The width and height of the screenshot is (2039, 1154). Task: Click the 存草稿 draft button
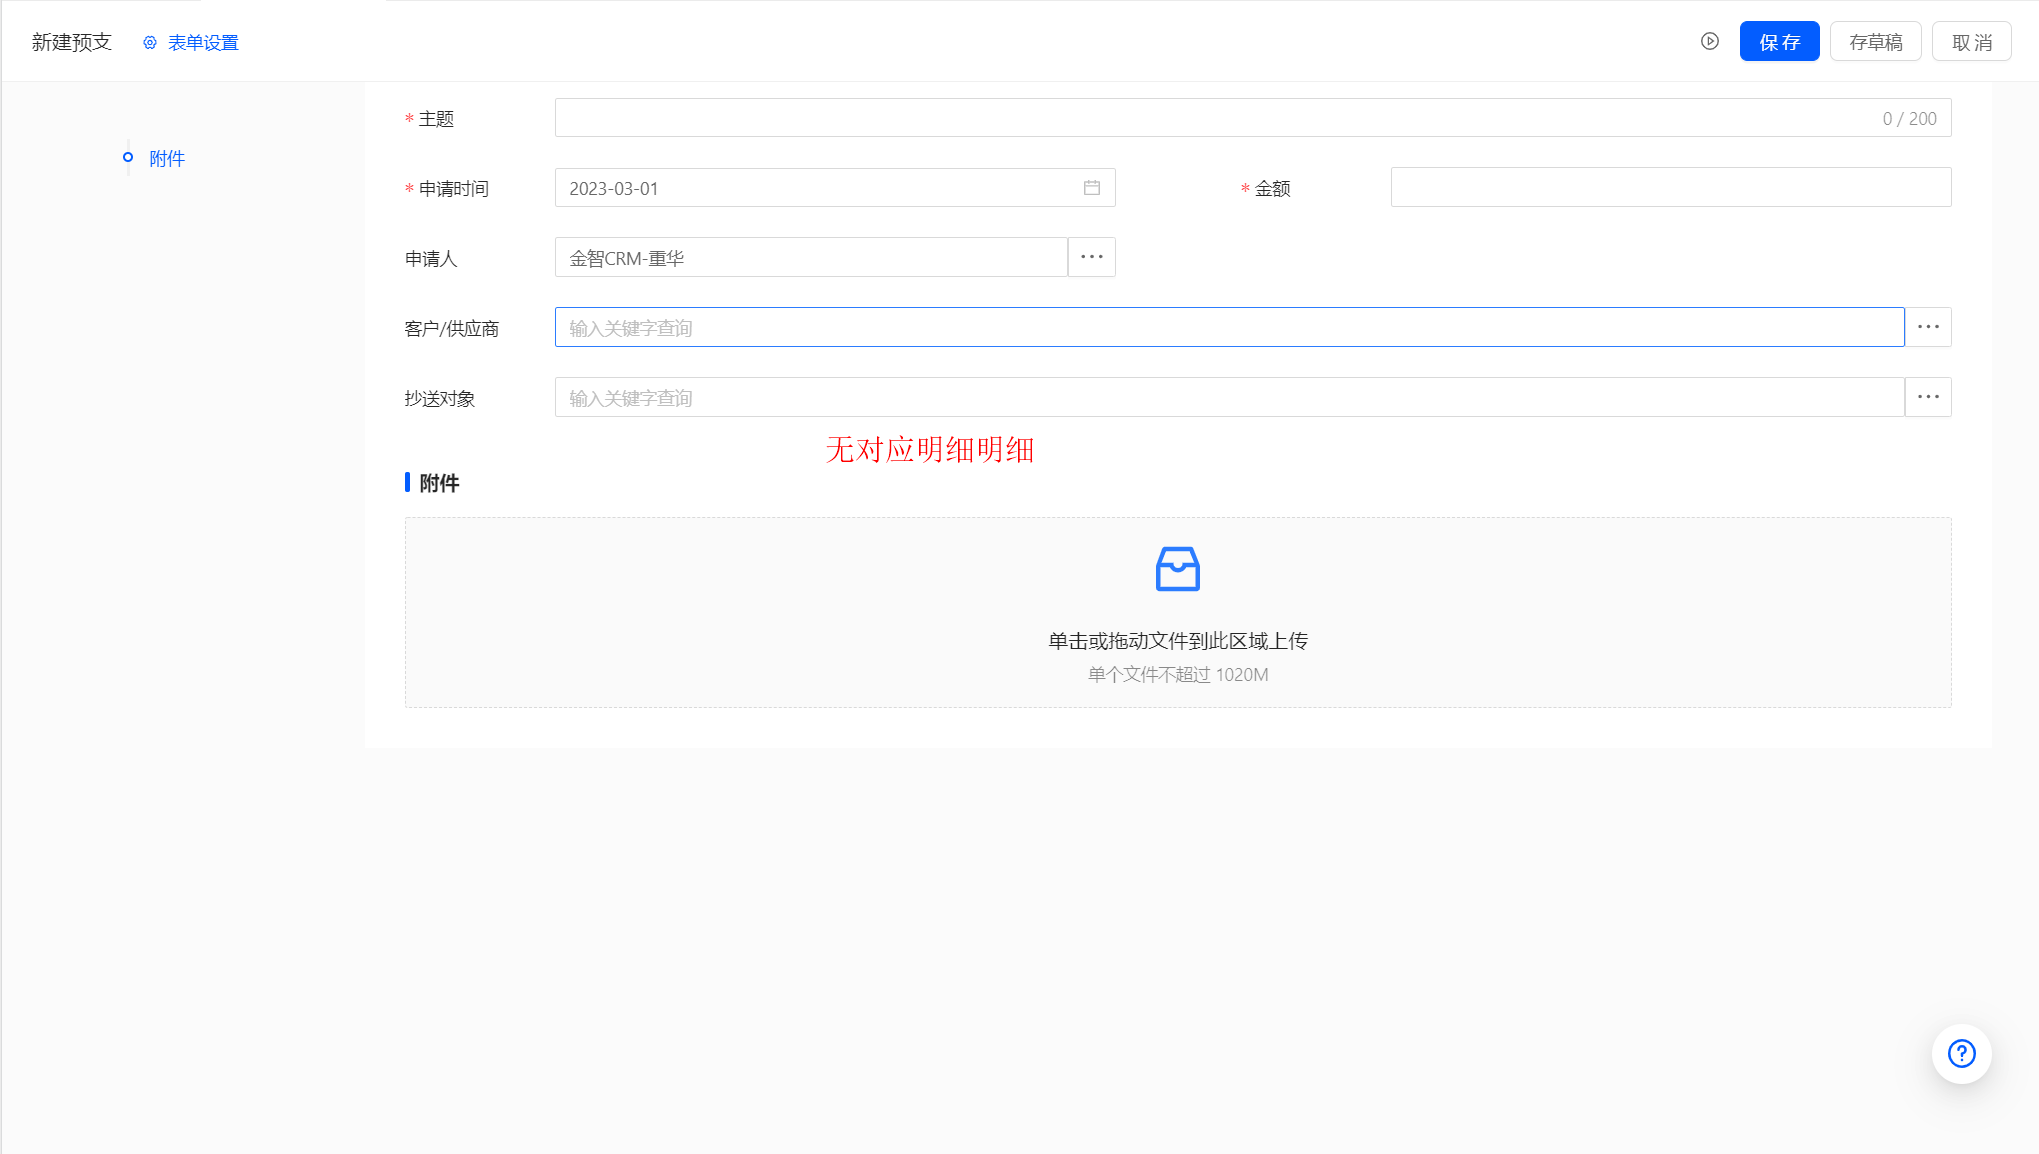pyautogui.click(x=1875, y=42)
